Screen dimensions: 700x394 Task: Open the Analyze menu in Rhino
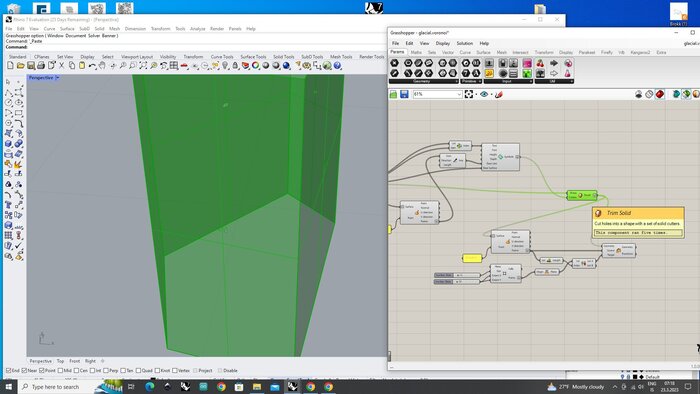[x=197, y=29]
